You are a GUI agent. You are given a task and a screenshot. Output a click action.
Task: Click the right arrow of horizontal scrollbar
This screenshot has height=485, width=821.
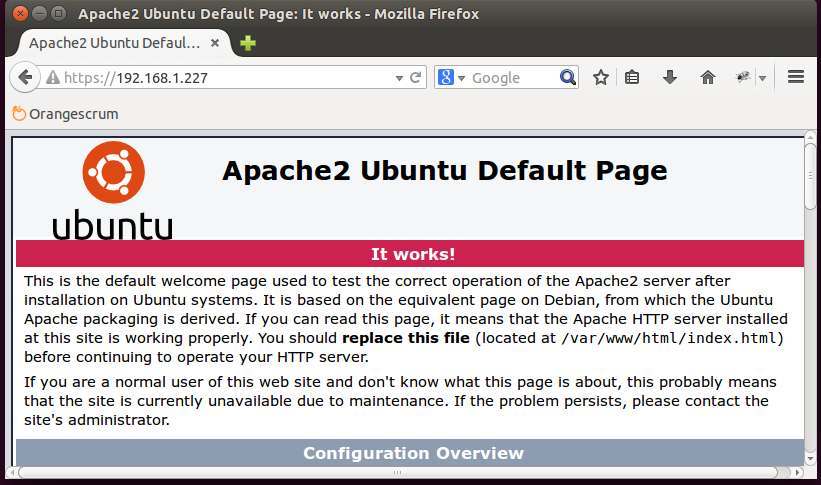pos(798,472)
